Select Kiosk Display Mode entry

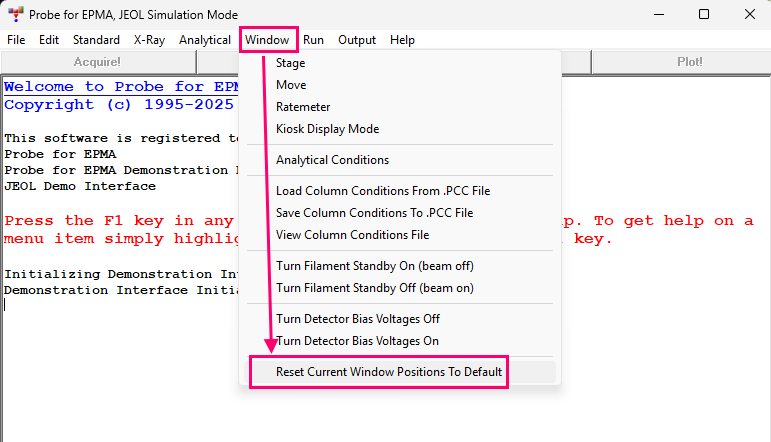[327, 129]
